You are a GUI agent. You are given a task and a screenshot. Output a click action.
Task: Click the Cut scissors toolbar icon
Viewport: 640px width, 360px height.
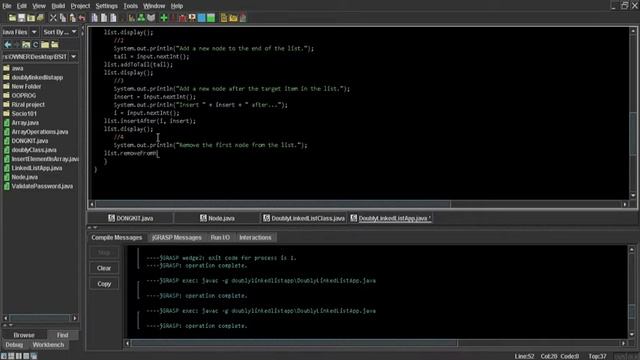click(x=53, y=18)
